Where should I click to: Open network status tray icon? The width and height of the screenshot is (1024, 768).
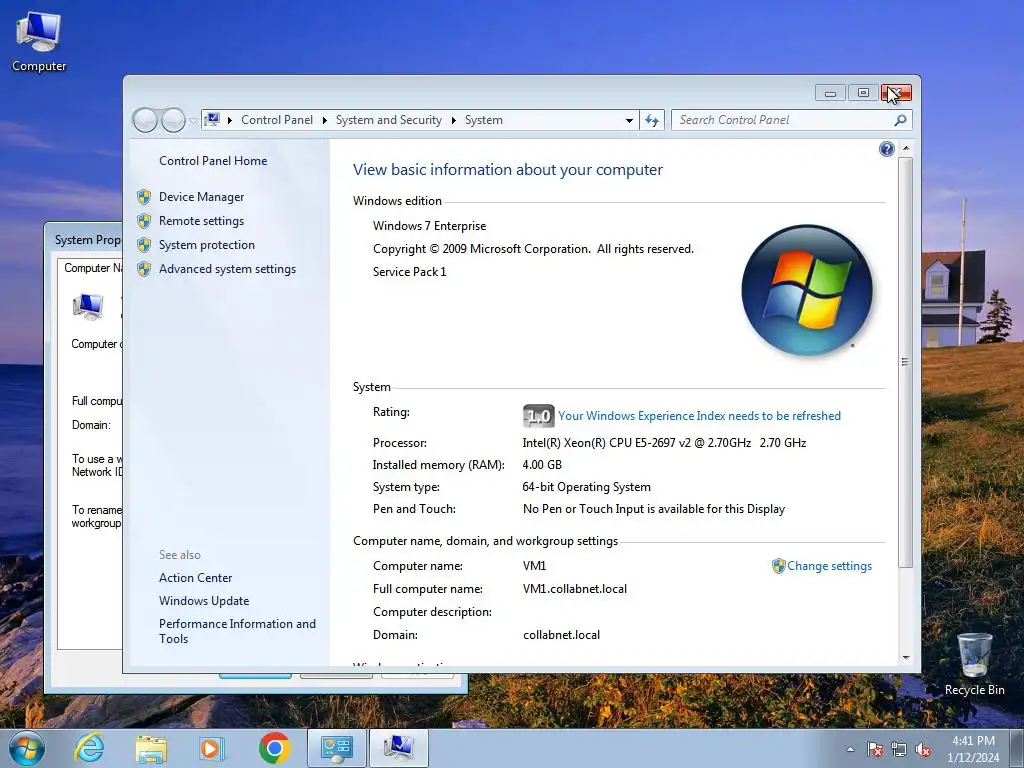[899, 749]
